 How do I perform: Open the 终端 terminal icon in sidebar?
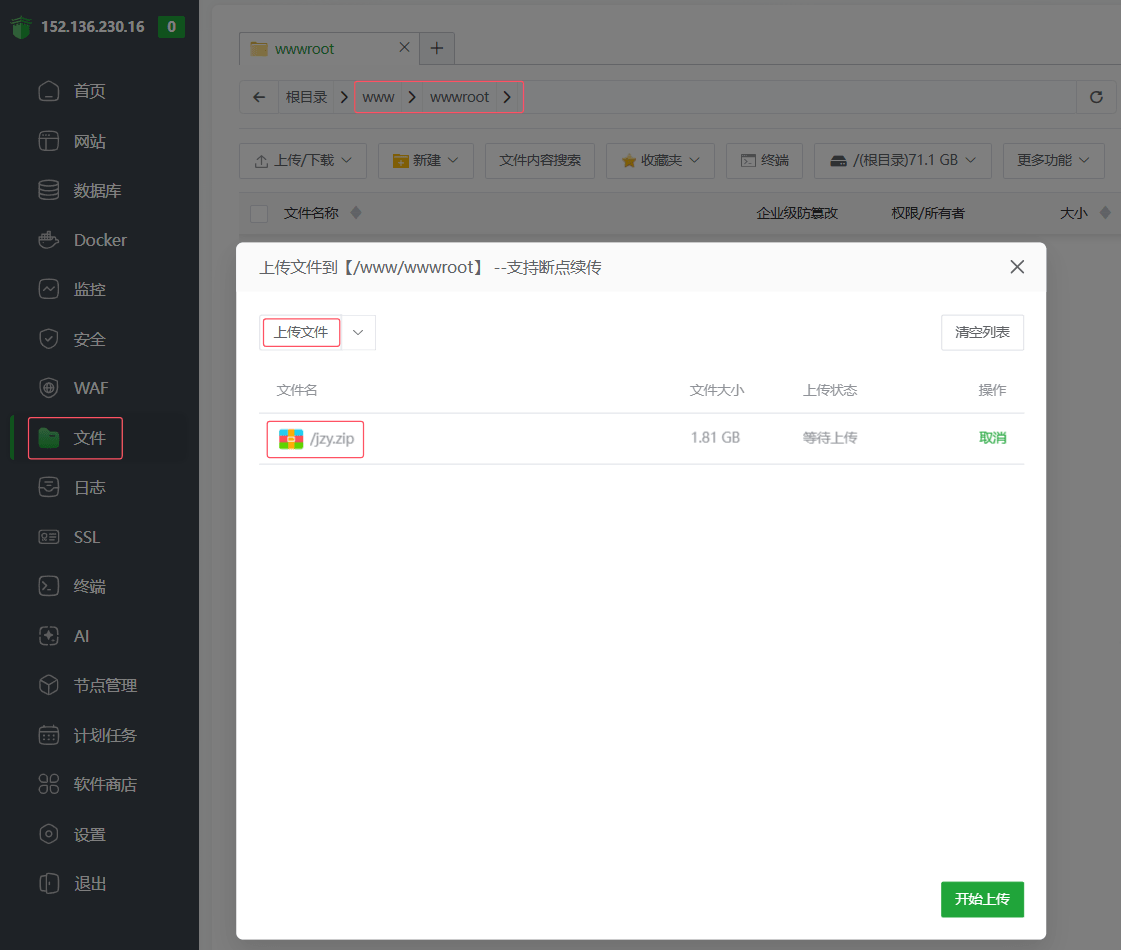click(49, 586)
